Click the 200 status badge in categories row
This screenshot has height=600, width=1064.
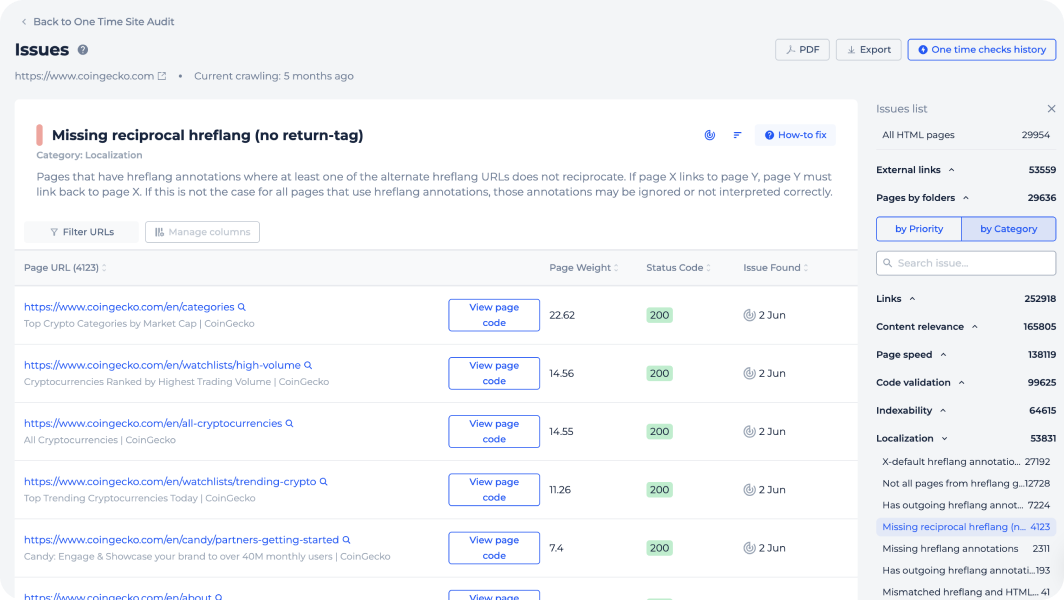660,315
